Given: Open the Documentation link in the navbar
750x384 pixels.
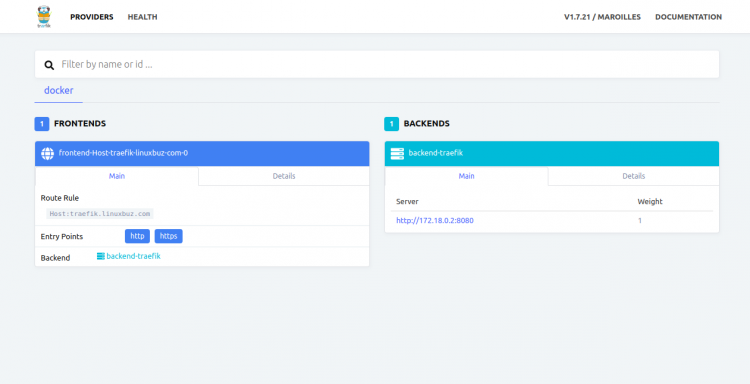Looking at the screenshot, I should point(688,17).
